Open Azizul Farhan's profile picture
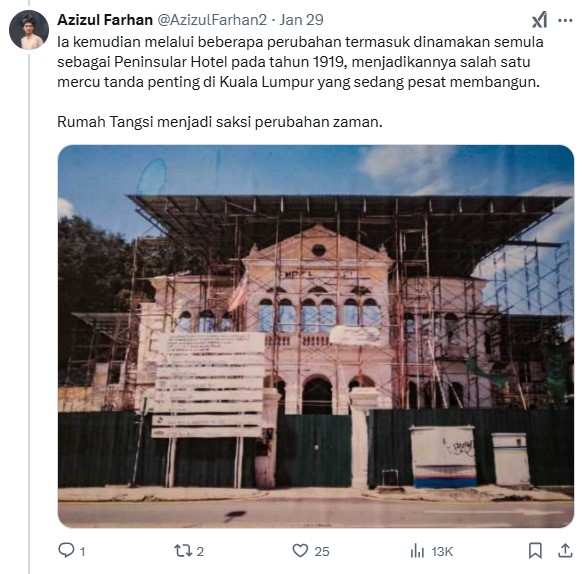Image resolution: width=583 pixels, height=574 pixels. pos(29,30)
